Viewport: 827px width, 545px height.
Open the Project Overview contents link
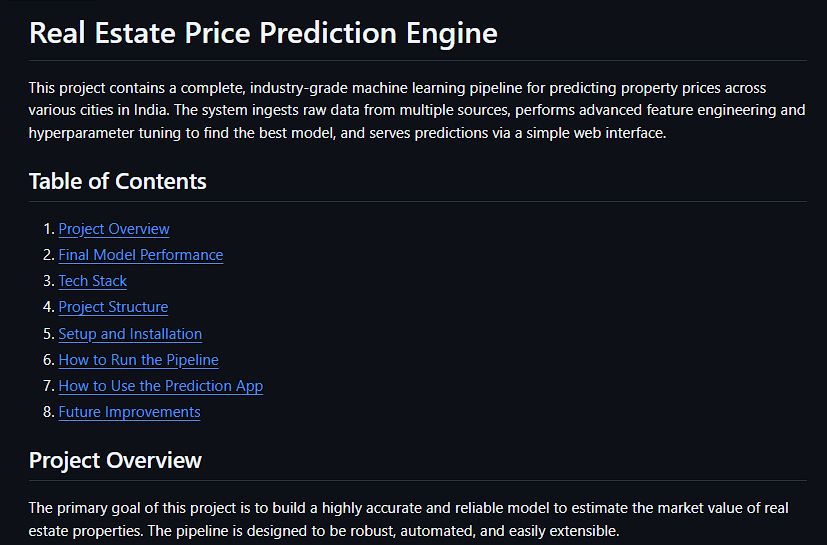[114, 229]
